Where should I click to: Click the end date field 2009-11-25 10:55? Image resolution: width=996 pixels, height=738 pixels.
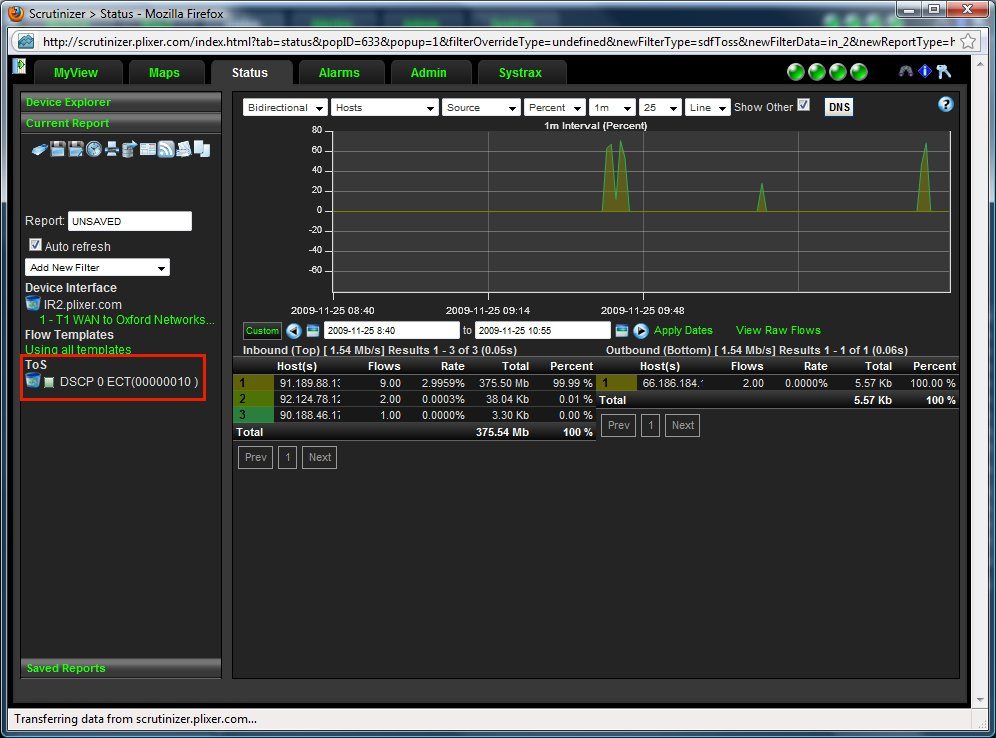coord(542,330)
